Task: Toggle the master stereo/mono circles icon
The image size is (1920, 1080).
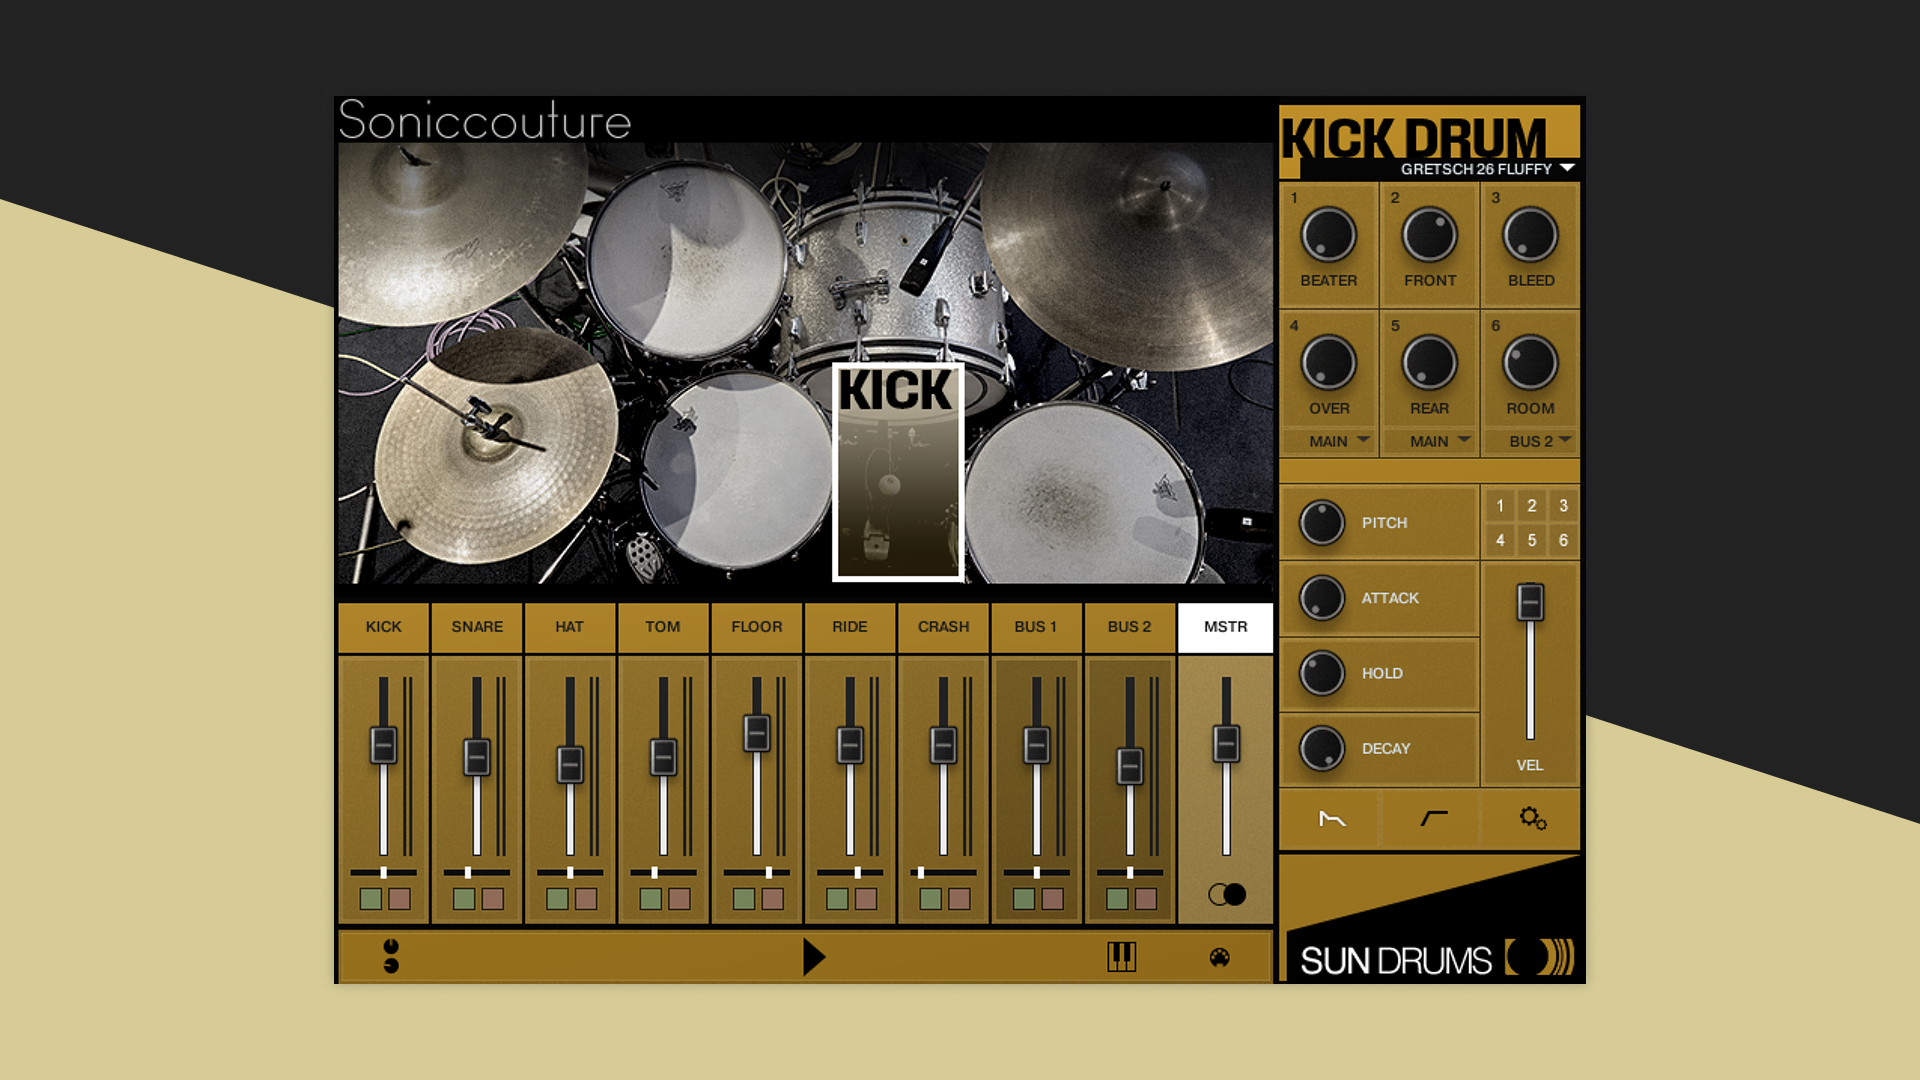Action: click(x=1227, y=894)
